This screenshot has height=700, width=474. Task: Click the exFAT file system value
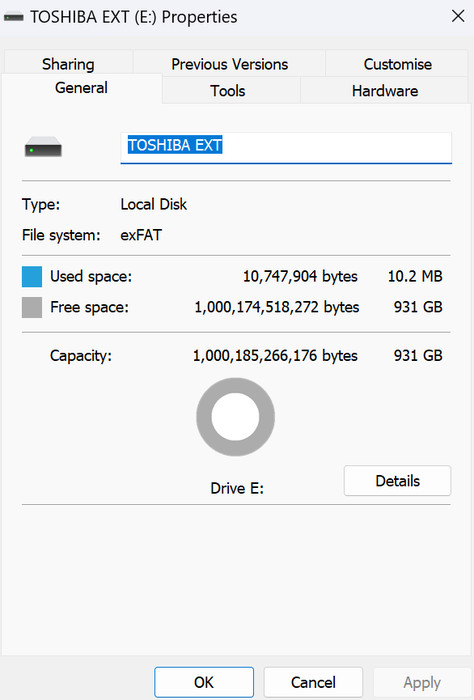pyautogui.click(x=141, y=235)
